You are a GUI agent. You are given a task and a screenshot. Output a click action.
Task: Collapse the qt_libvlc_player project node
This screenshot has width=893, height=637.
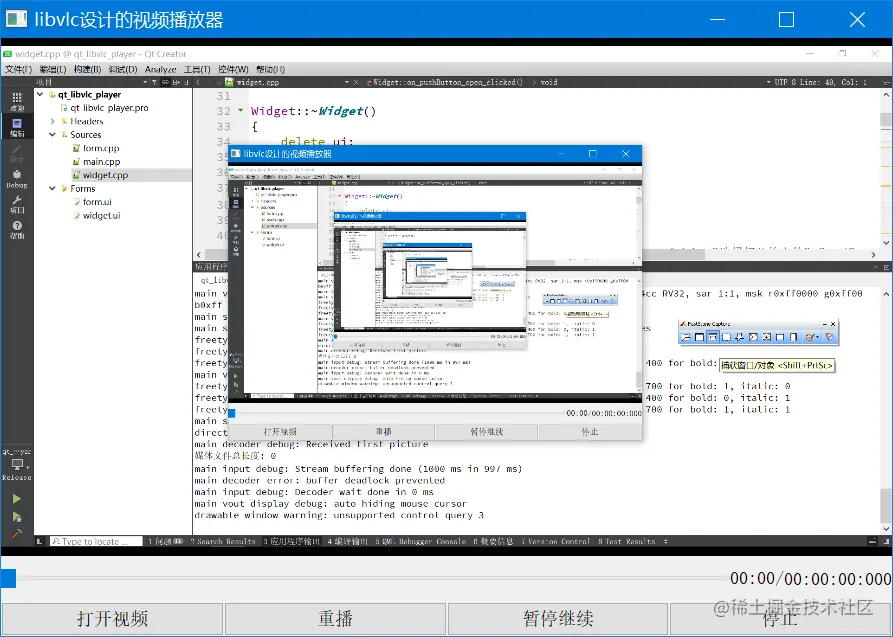point(40,94)
